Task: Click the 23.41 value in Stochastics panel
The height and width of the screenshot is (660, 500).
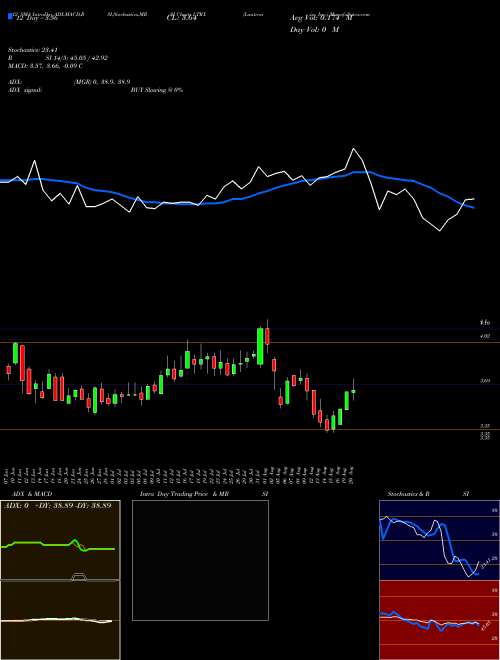Action: point(486,562)
